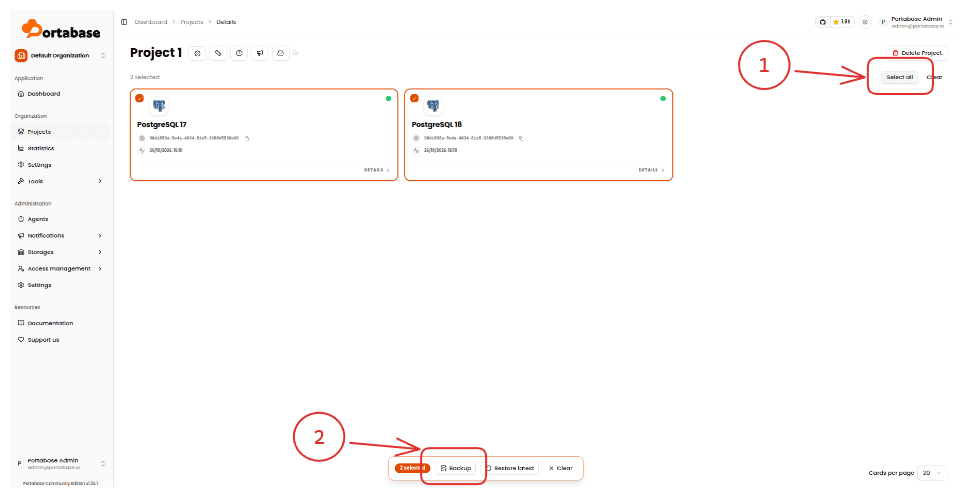This screenshot has width=971, height=497.
Task: Open the megaphone notifications icon beside Project 1
Action: click(260, 53)
